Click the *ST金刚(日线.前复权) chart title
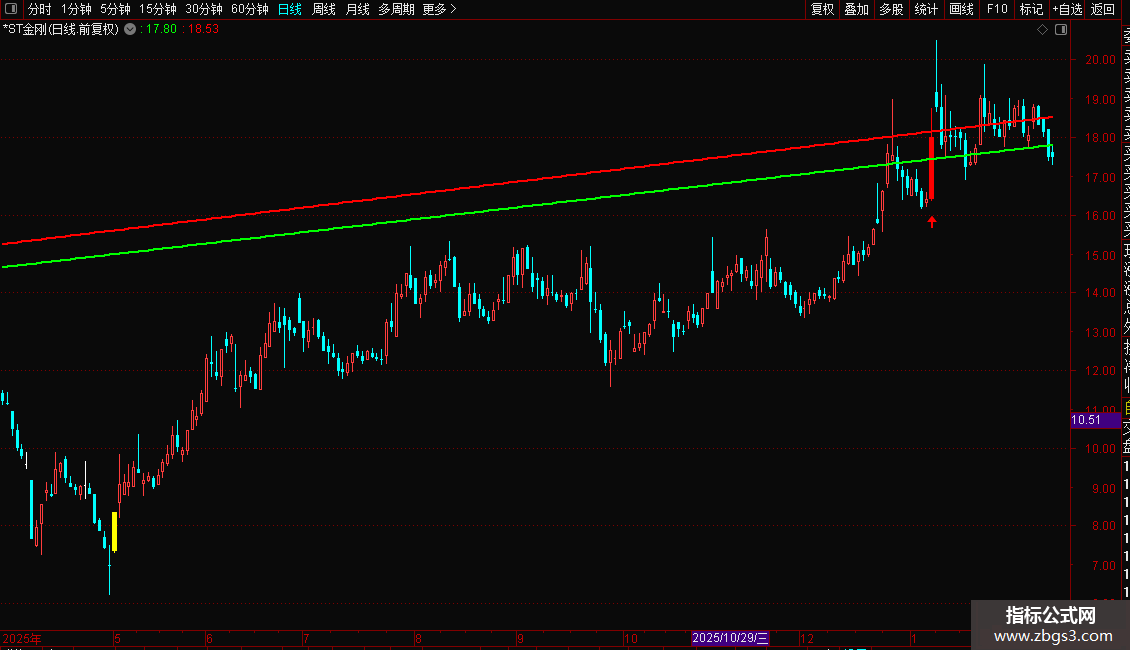The width and height of the screenshot is (1130, 650). [x=61, y=30]
